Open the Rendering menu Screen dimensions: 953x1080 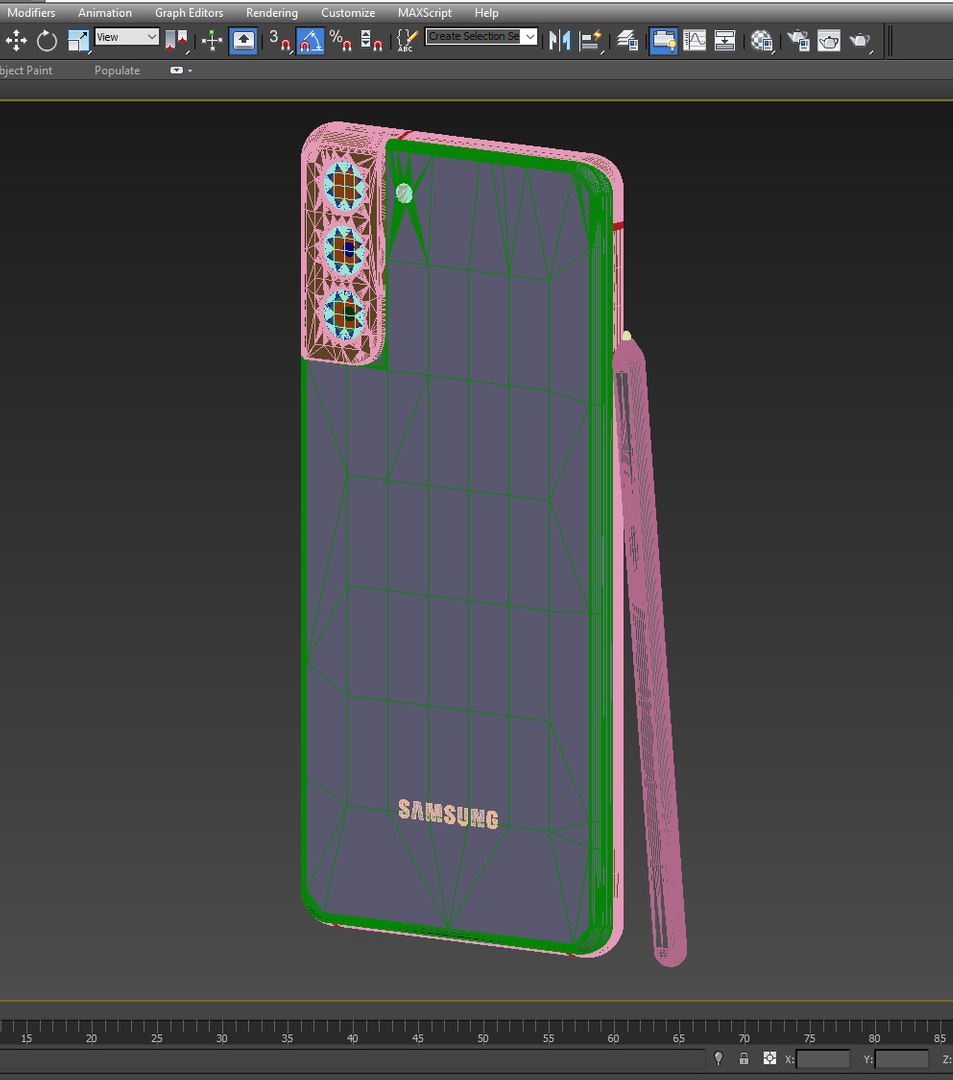point(272,12)
